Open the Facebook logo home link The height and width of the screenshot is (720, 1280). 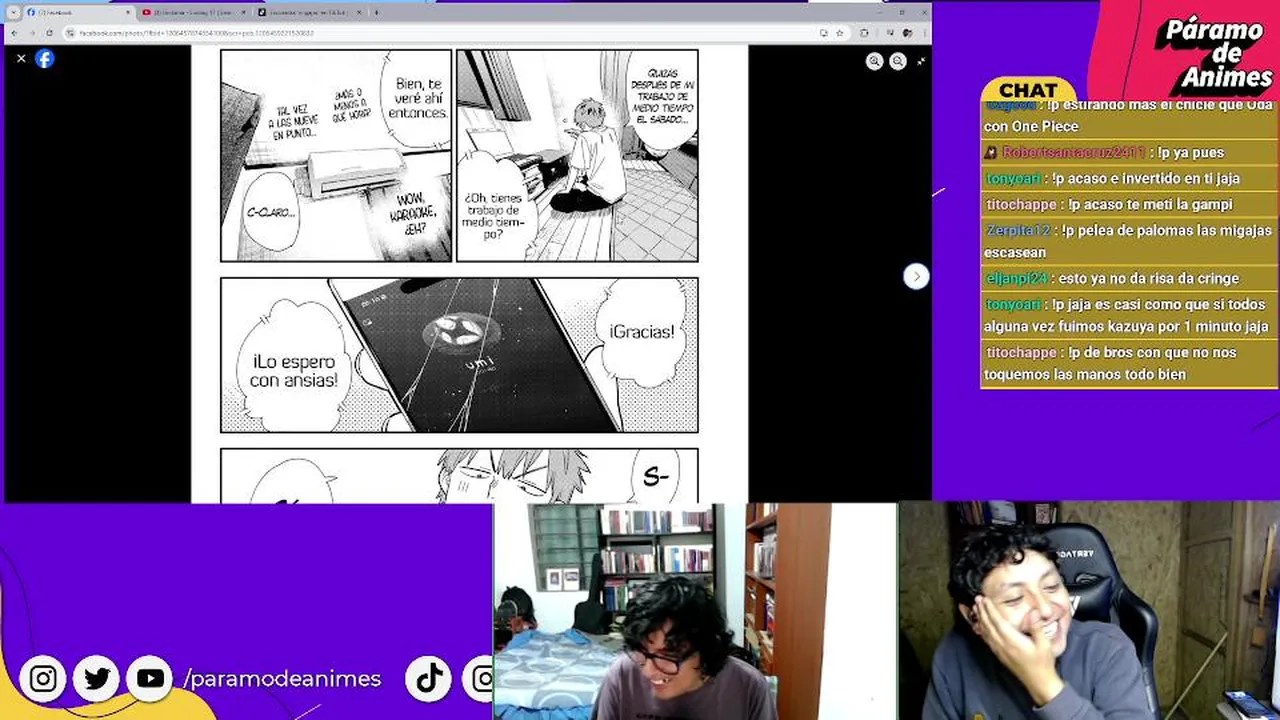(x=45, y=59)
